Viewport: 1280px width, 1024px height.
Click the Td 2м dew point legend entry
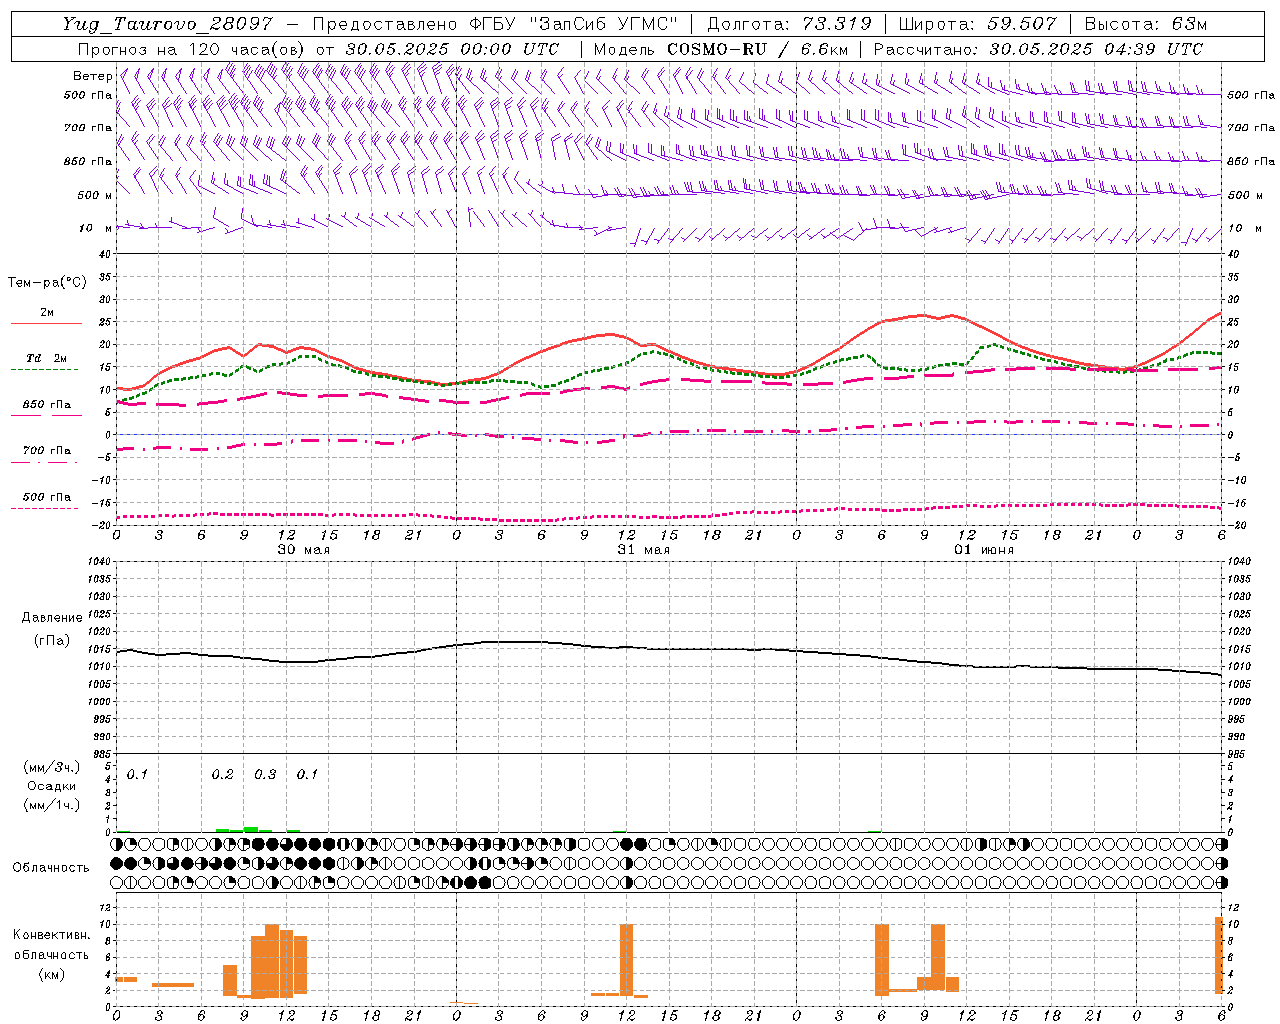(46, 358)
